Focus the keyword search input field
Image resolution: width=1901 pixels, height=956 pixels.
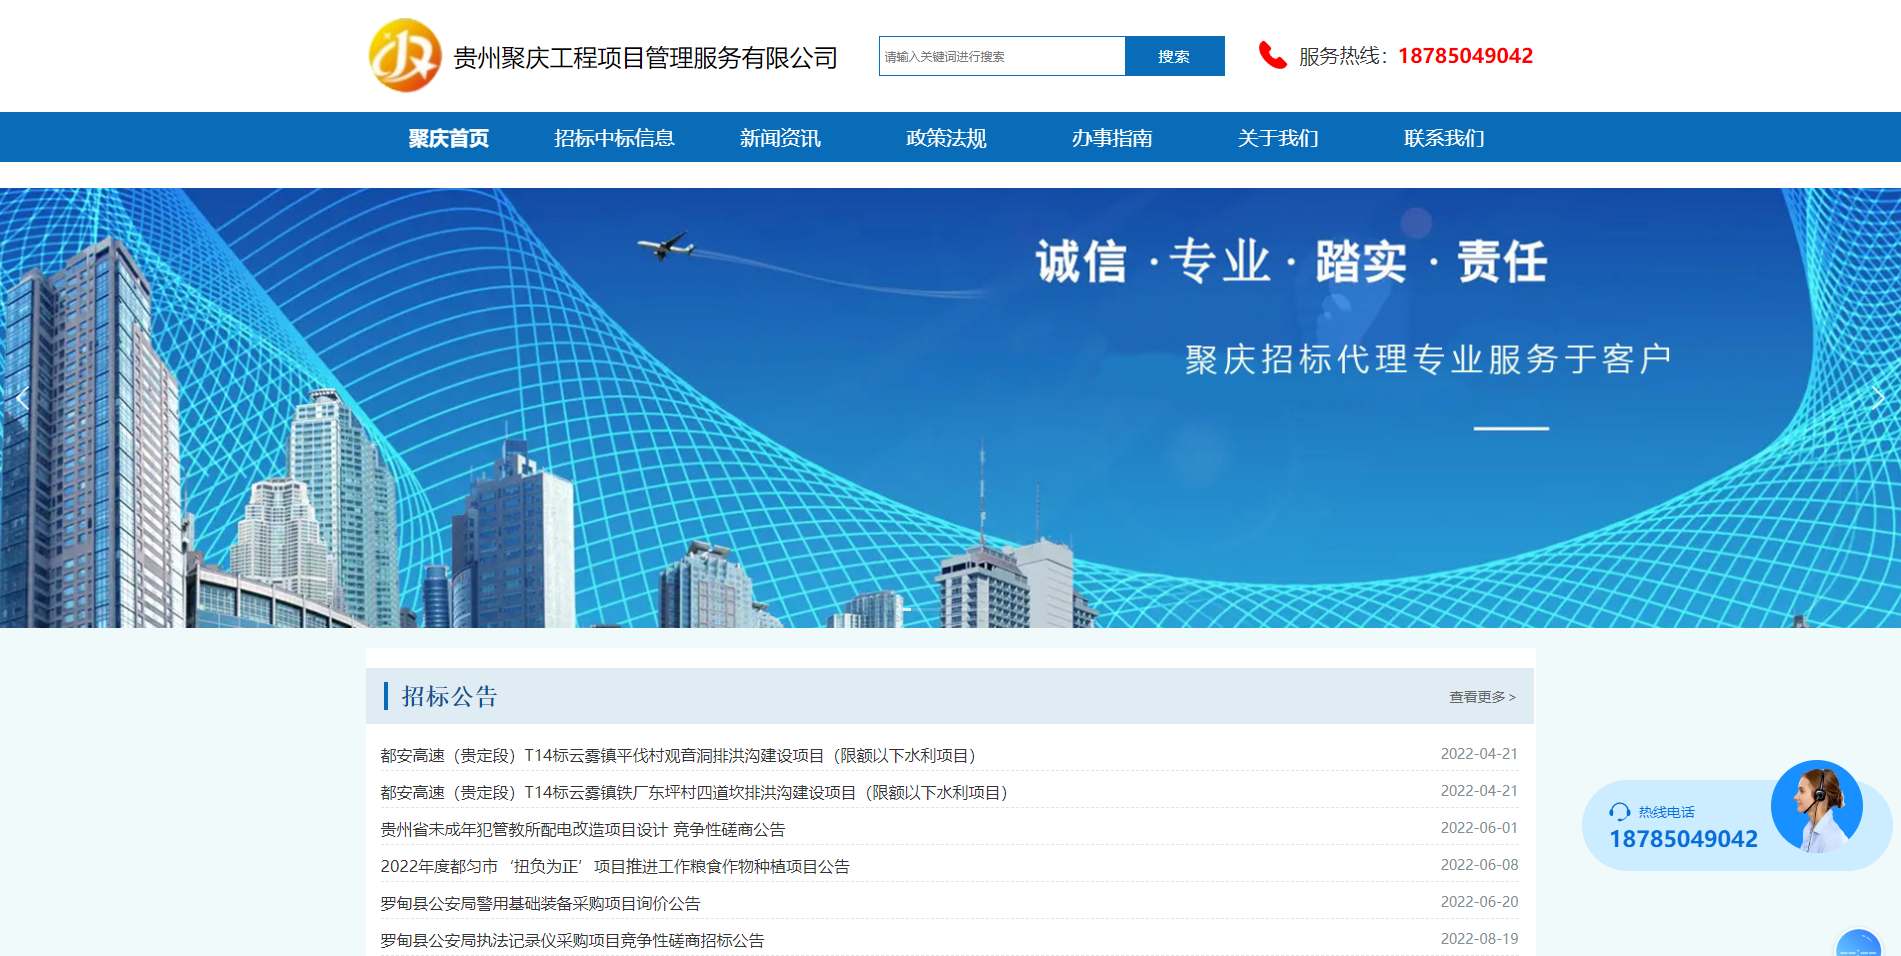(x=1002, y=56)
